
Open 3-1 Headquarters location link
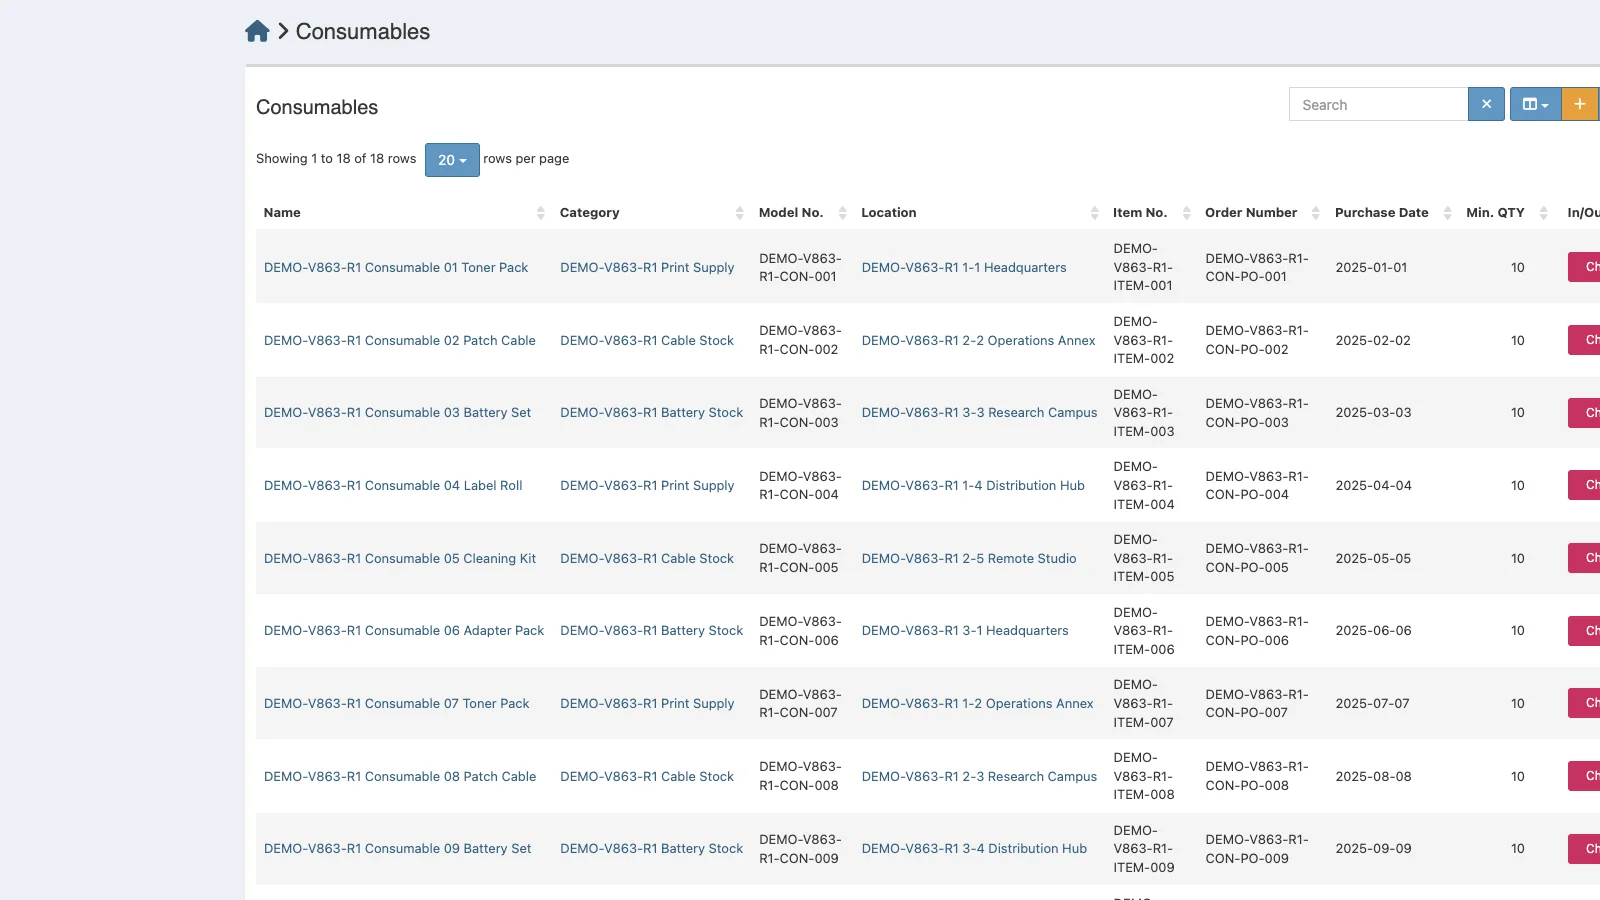(x=965, y=630)
